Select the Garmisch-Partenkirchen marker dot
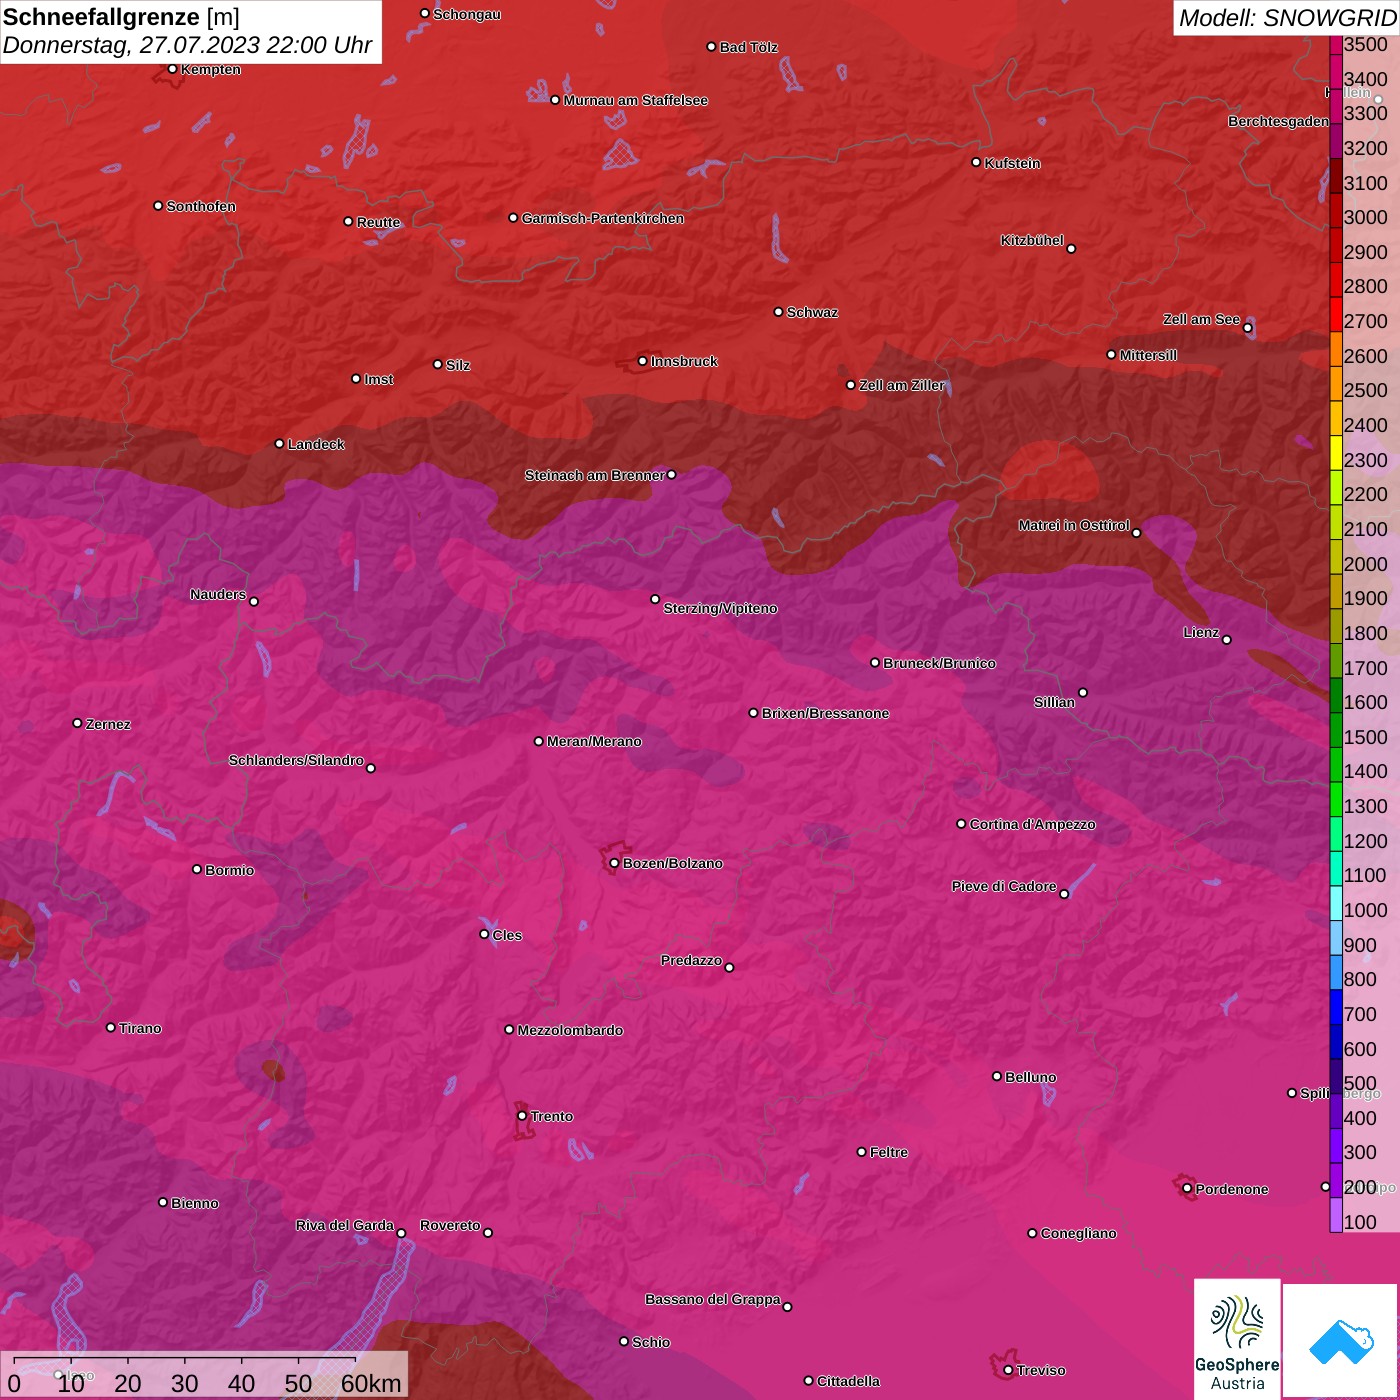Screen dimensions: 1400x1400 (513, 218)
